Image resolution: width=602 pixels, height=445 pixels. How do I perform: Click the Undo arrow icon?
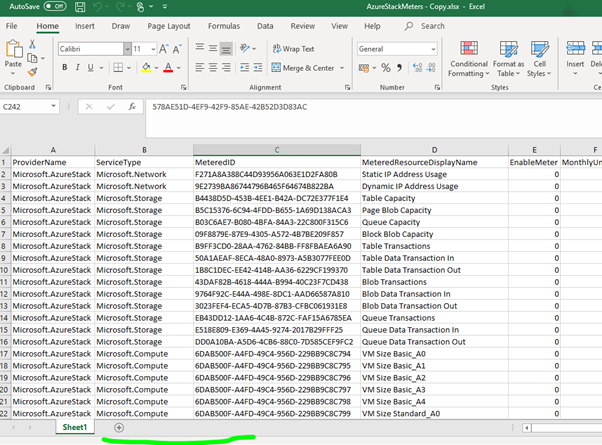(x=98, y=7)
